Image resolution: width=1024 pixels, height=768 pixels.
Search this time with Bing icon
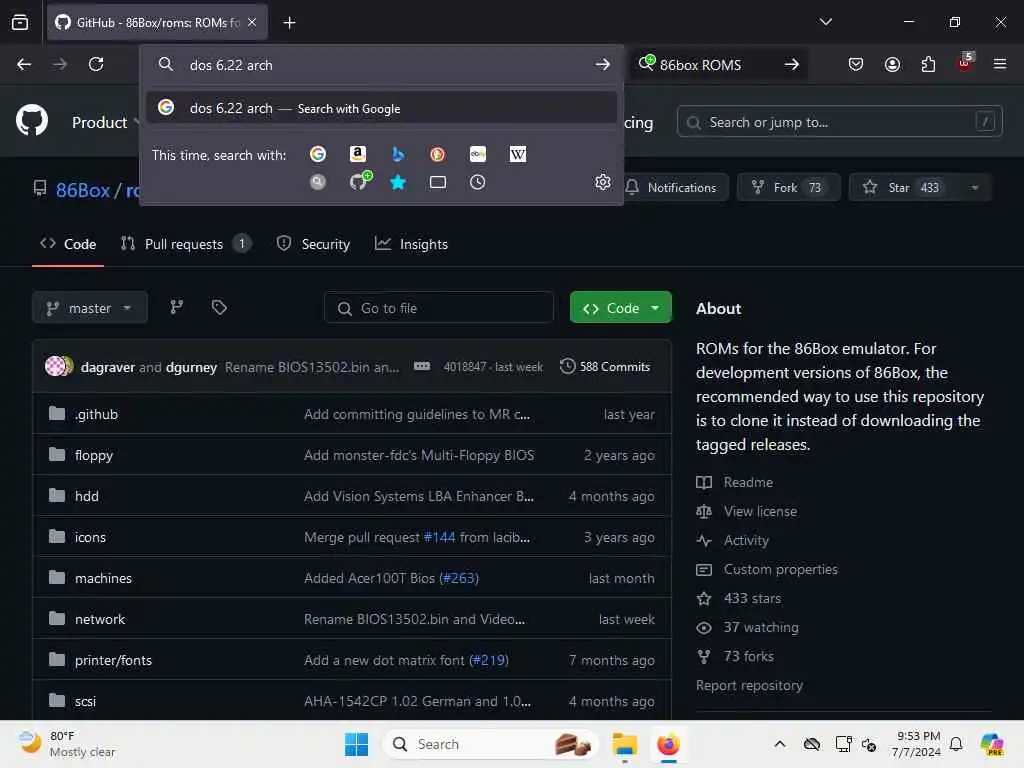click(x=398, y=154)
